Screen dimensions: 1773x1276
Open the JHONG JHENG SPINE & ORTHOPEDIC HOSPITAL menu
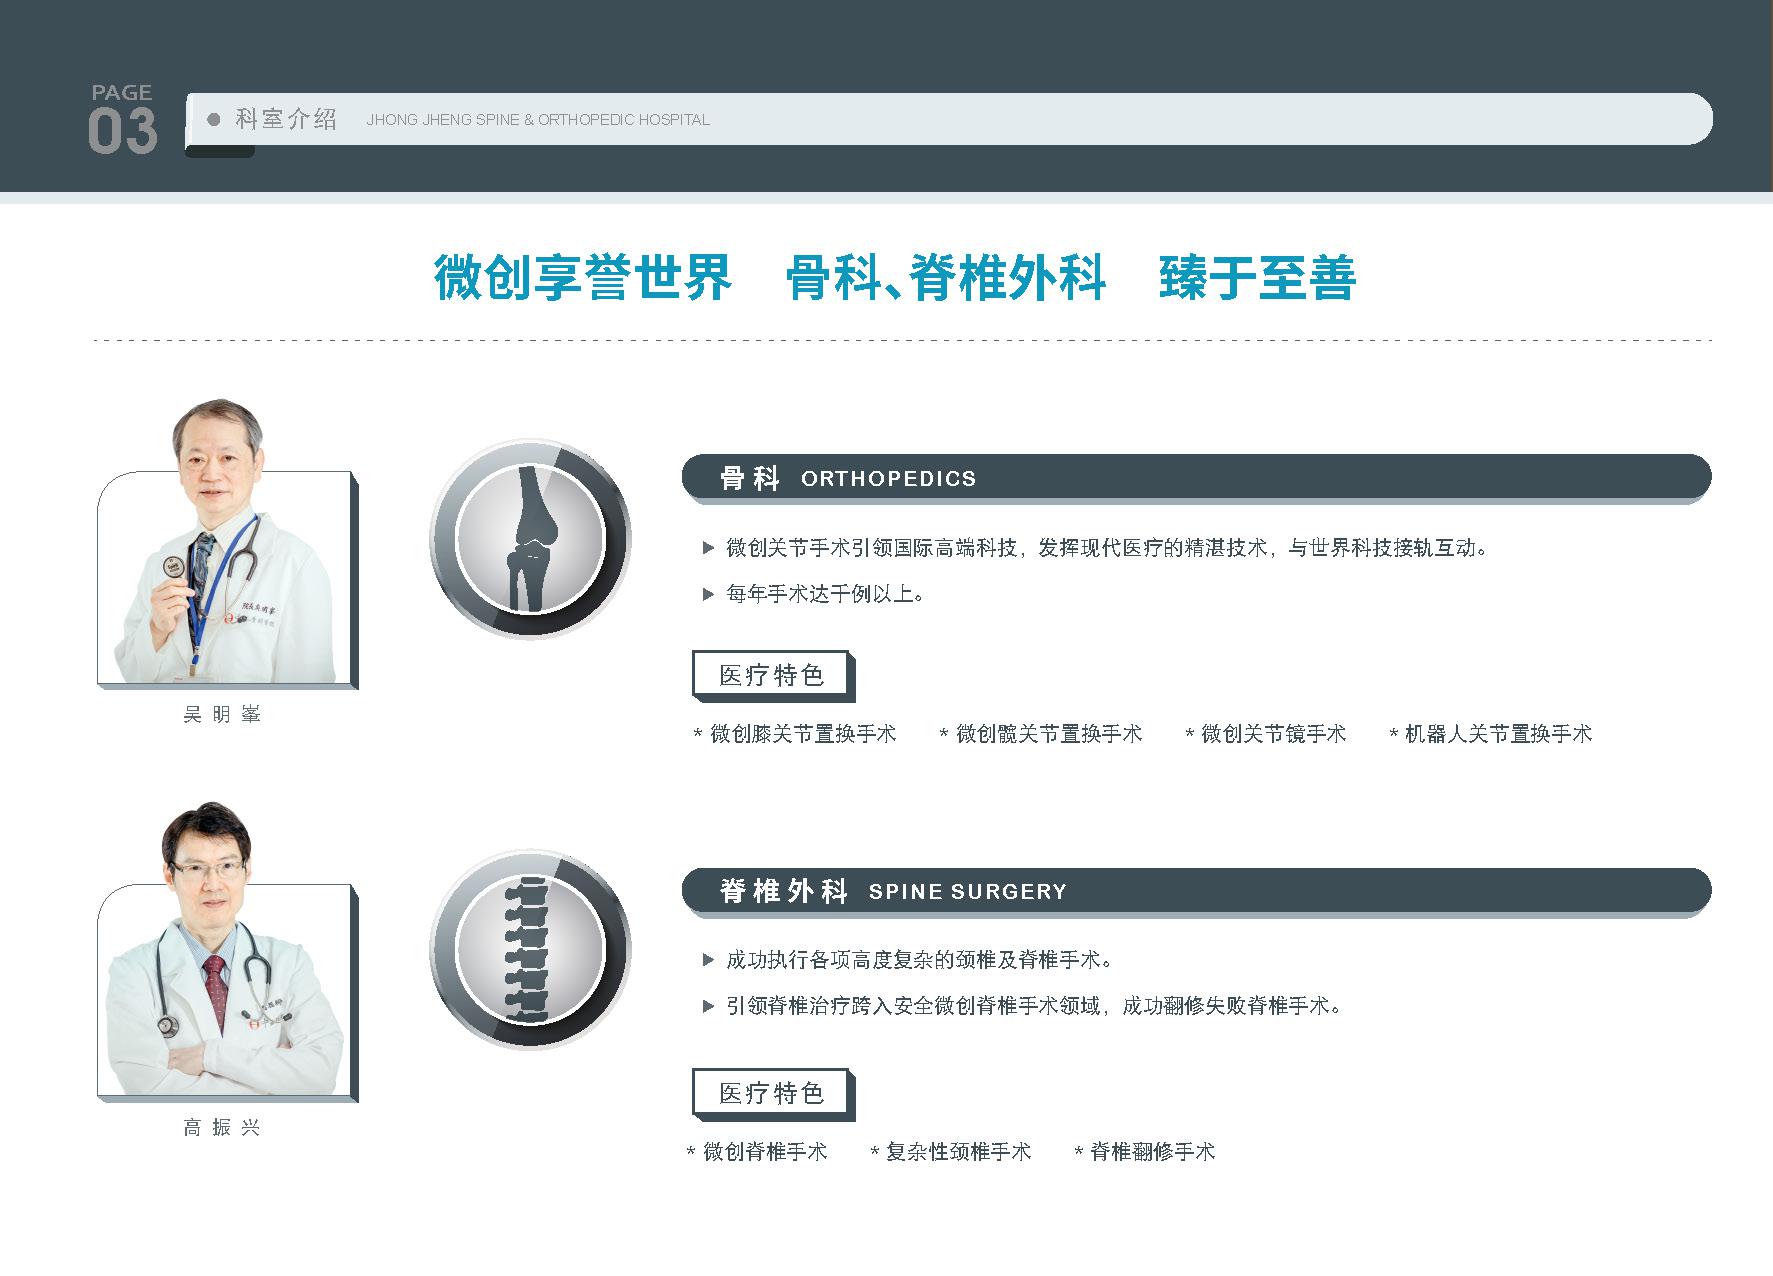pyautogui.click(x=538, y=119)
